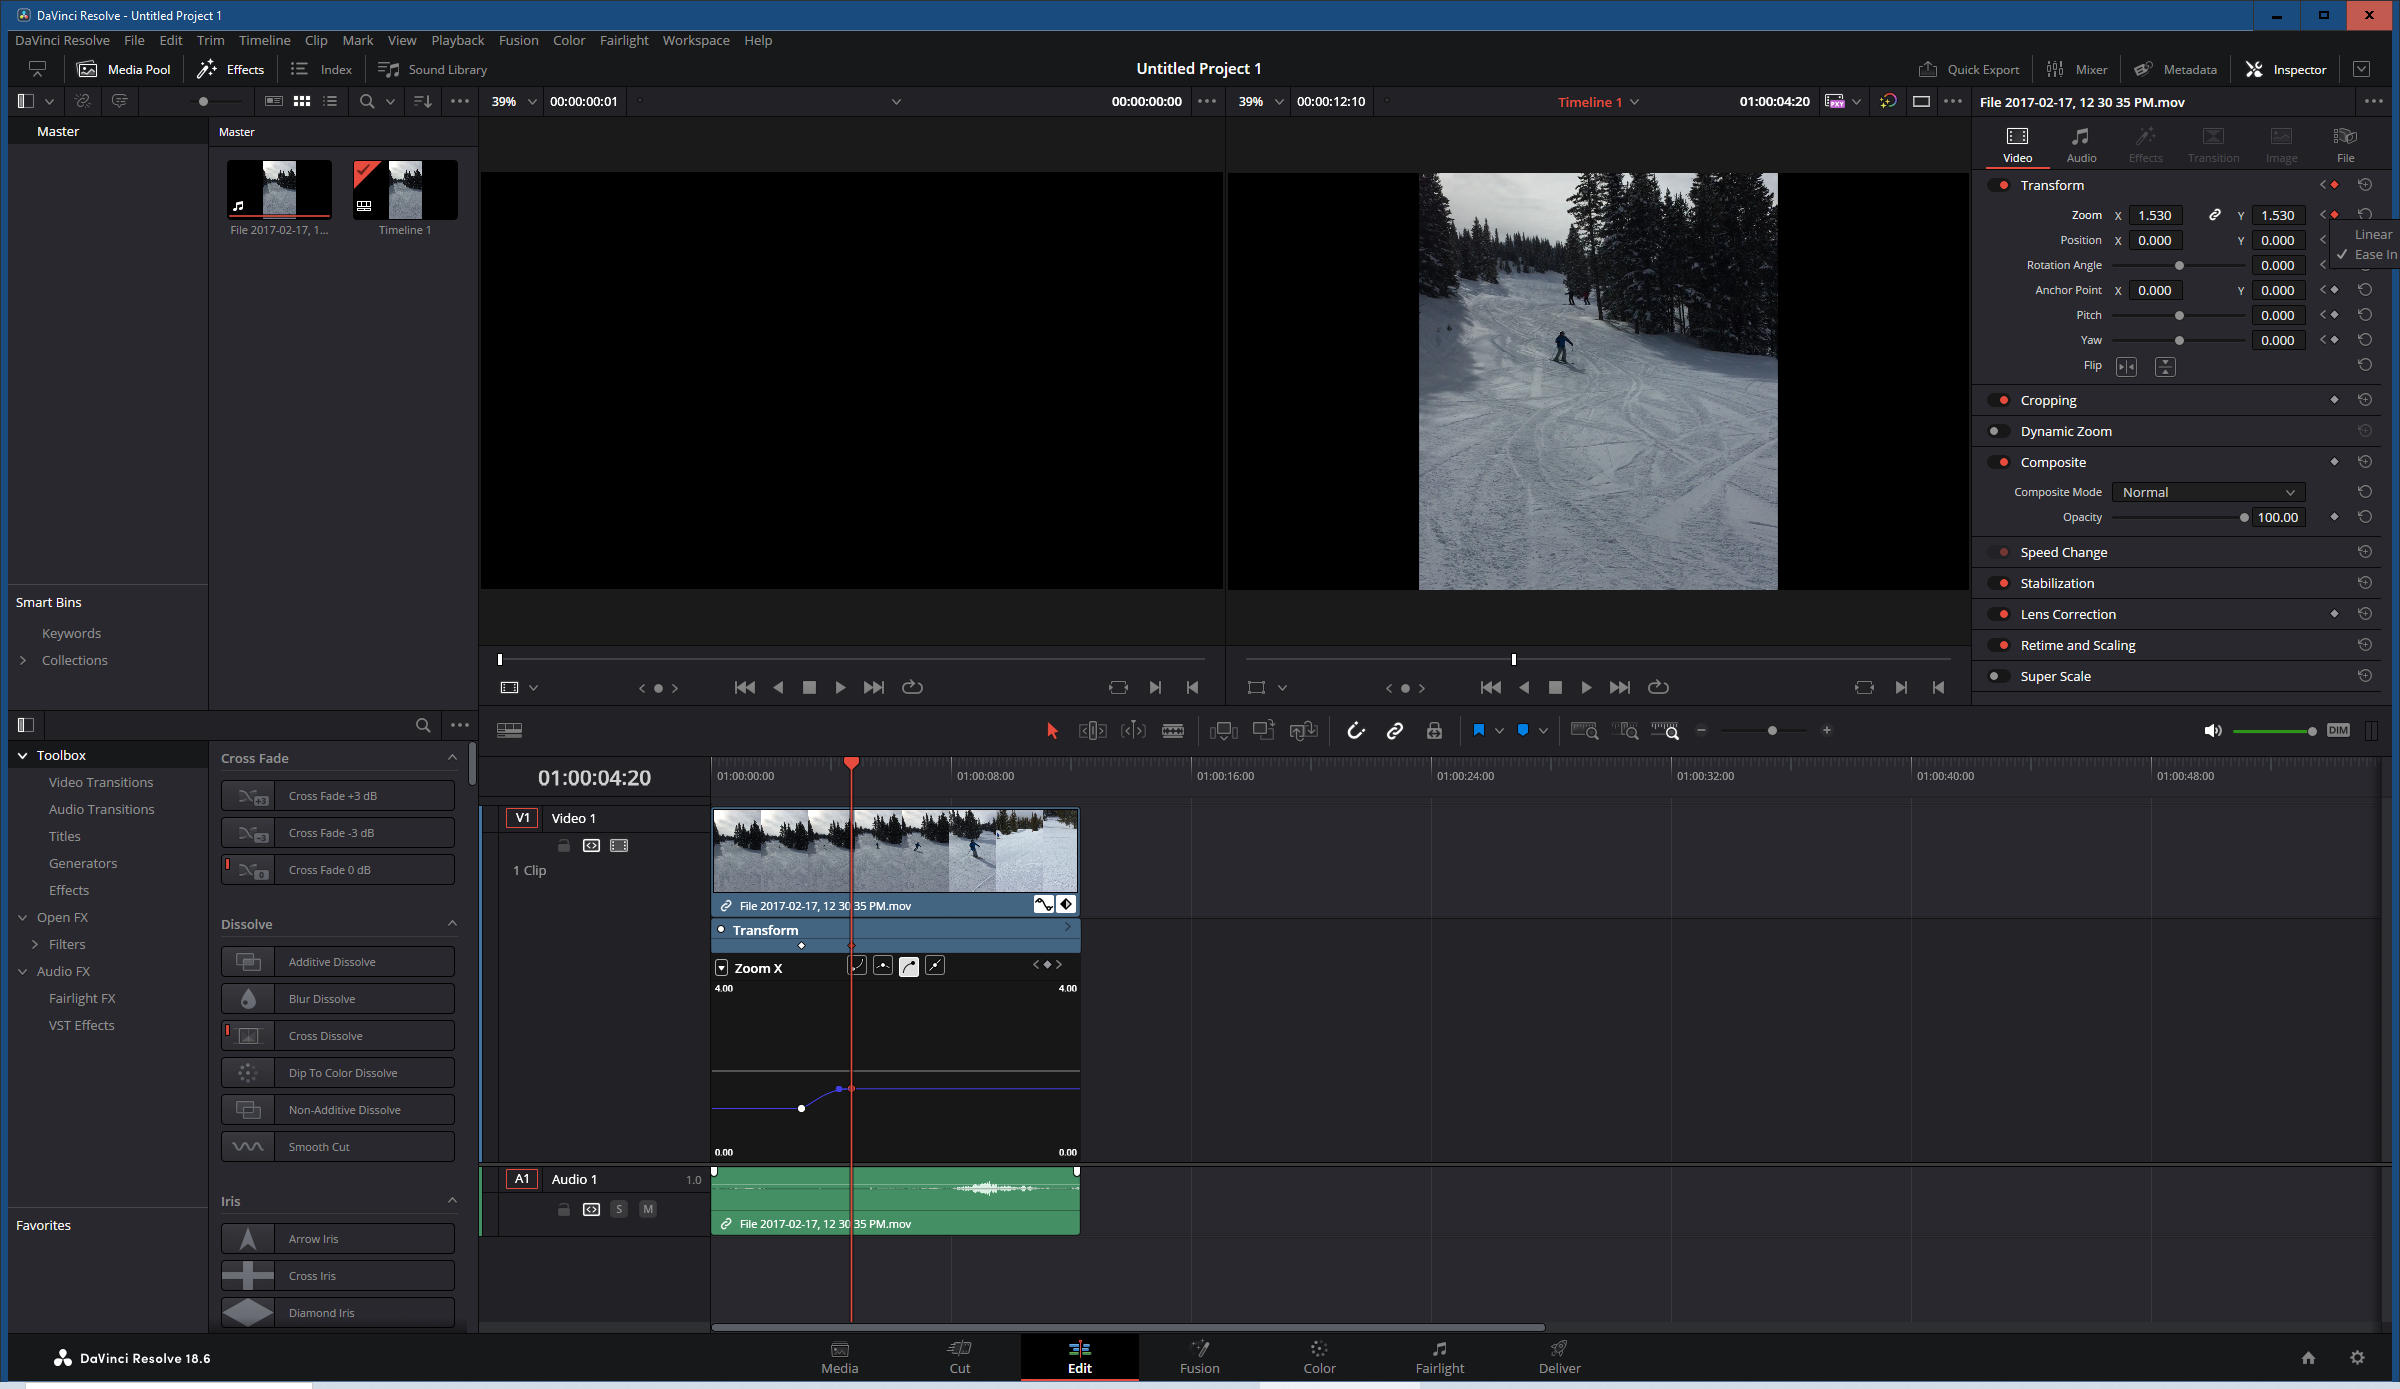2400x1389 pixels.
Task: Collapse the Cross Fade group
Action: click(x=452, y=757)
